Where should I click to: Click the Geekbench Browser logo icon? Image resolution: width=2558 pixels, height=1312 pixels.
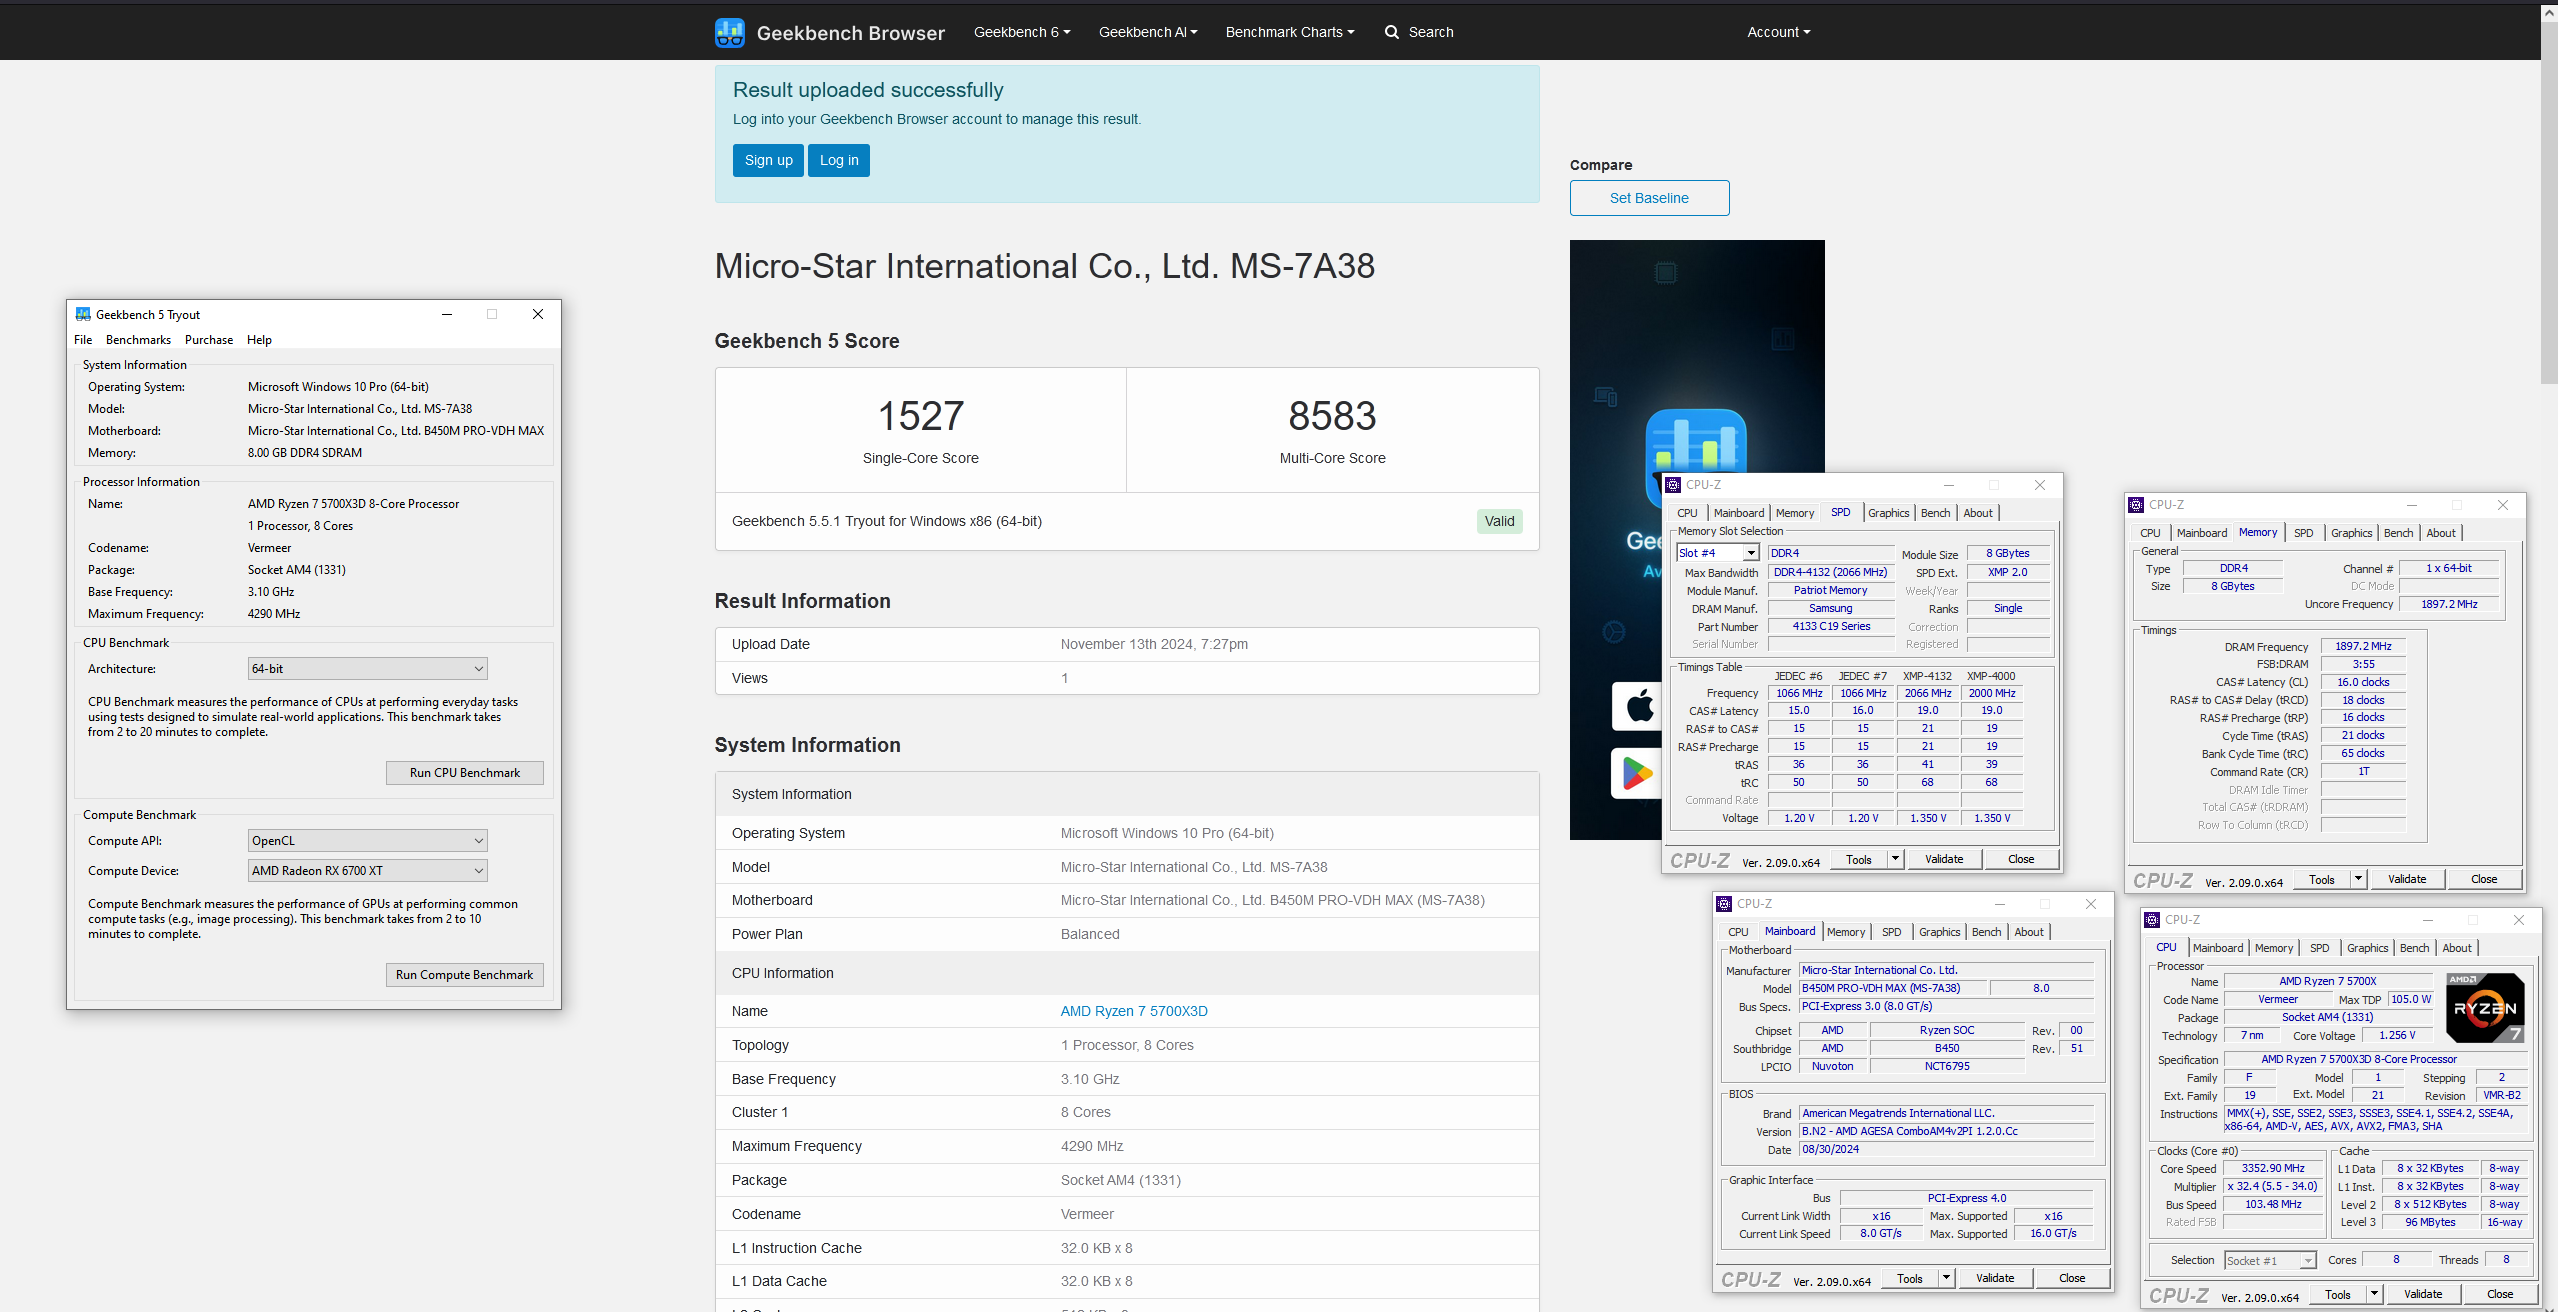pyautogui.click(x=729, y=32)
